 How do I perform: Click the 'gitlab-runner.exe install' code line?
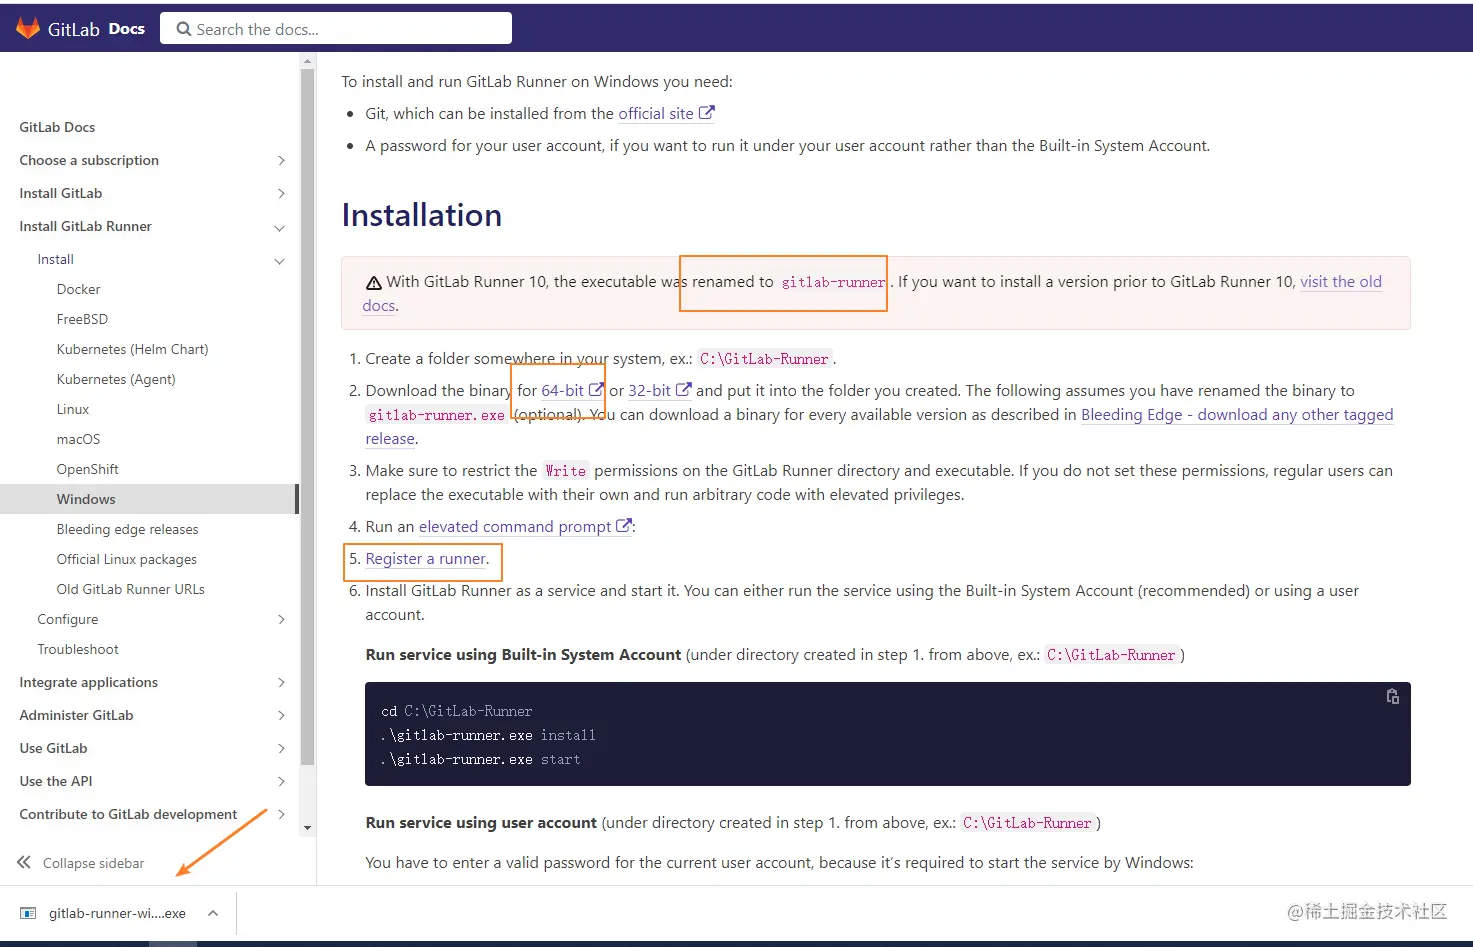pos(488,735)
